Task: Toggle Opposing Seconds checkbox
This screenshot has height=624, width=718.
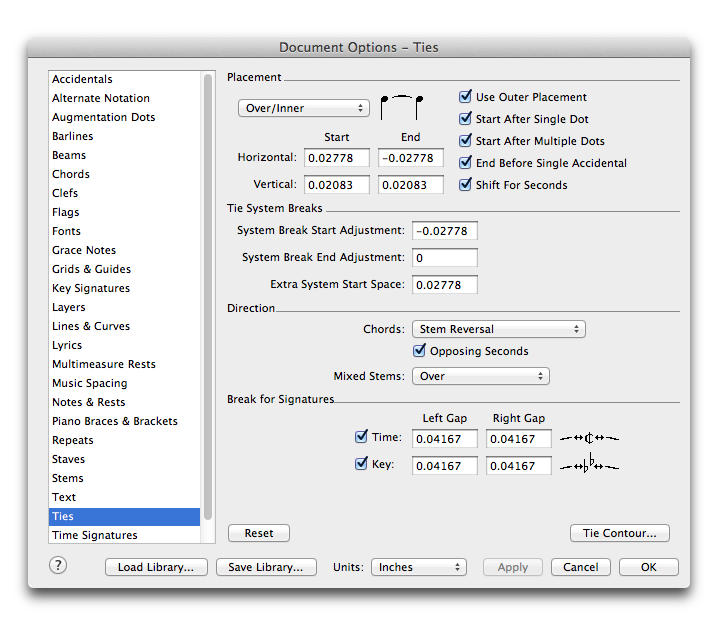Action: pyautogui.click(x=419, y=351)
